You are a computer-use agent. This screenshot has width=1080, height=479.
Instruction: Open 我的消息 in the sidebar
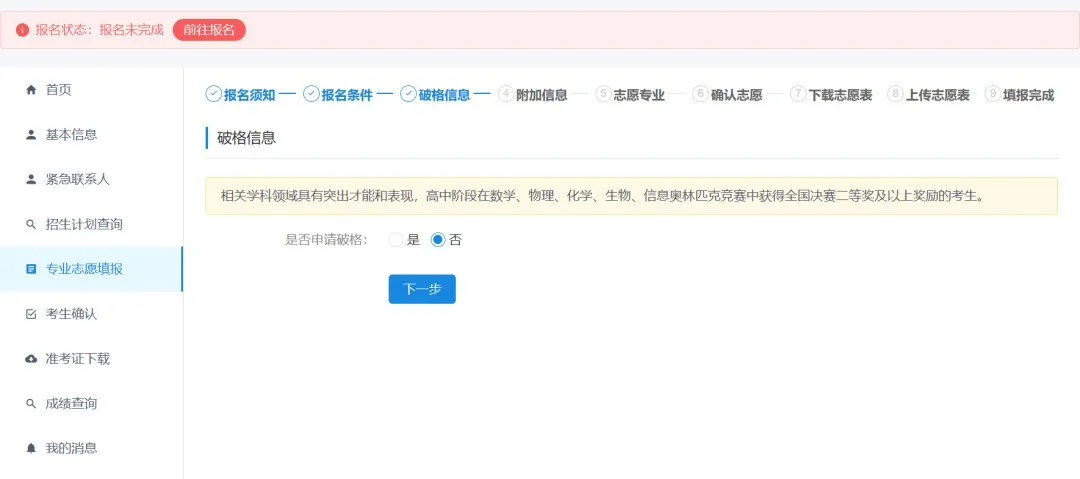click(x=91, y=449)
